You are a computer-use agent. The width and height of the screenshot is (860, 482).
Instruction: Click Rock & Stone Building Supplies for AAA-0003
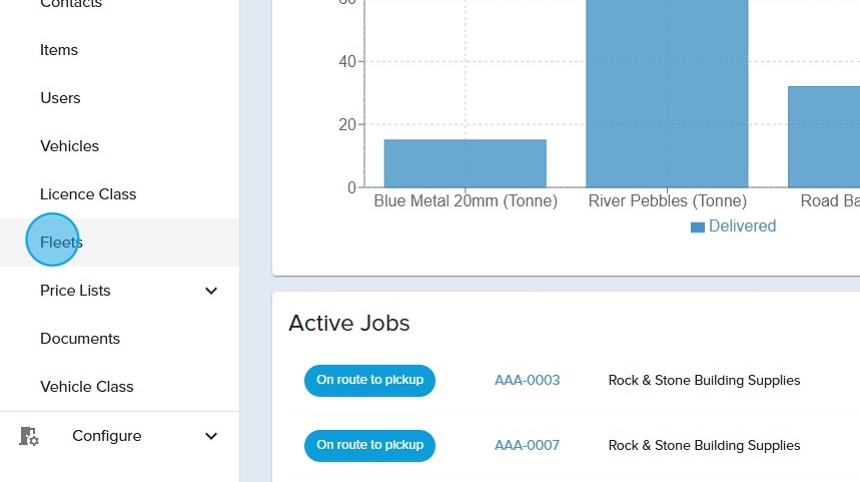pyautogui.click(x=704, y=380)
